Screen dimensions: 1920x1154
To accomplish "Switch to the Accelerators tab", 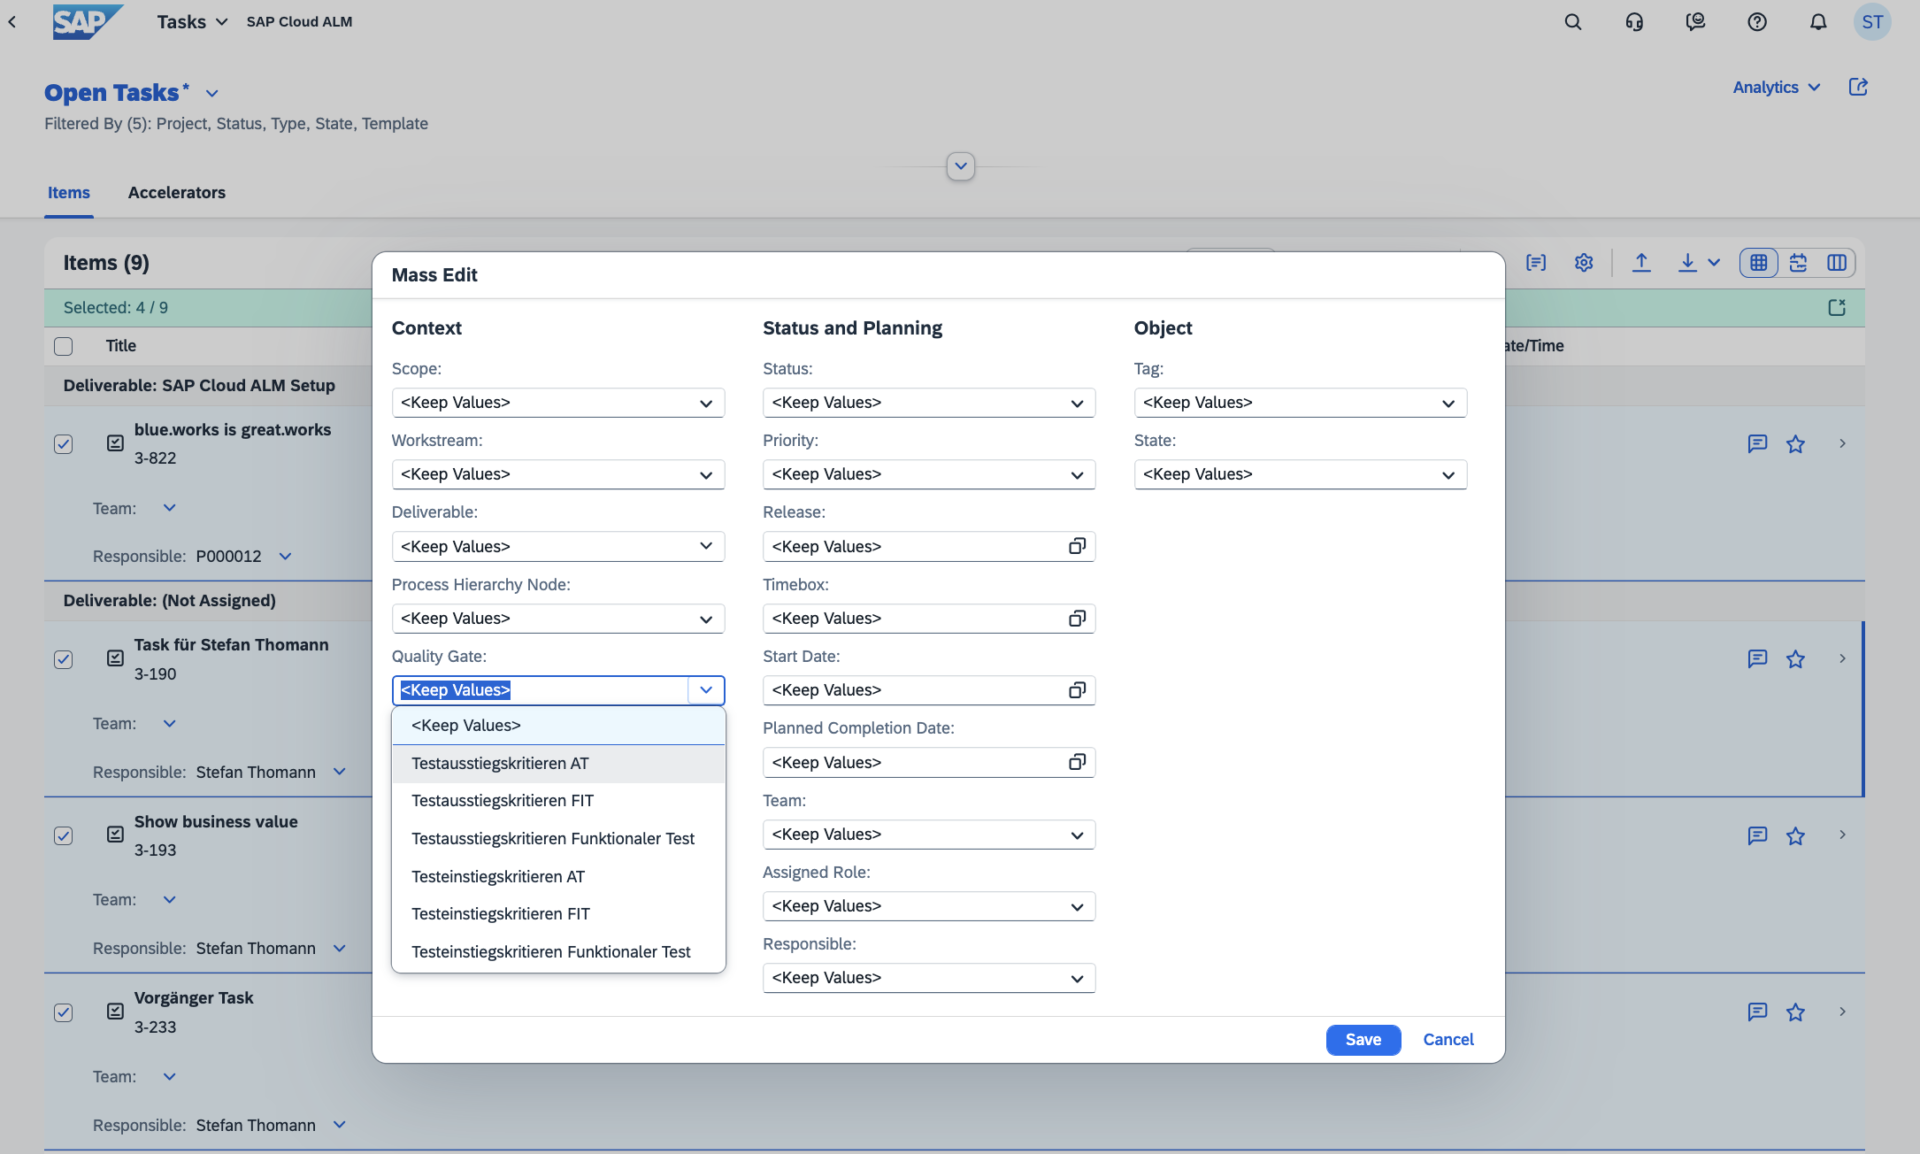I will click(x=176, y=193).
